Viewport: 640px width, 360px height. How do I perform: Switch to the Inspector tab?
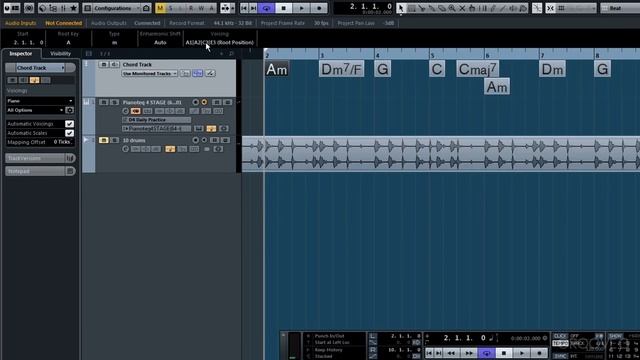21,53
